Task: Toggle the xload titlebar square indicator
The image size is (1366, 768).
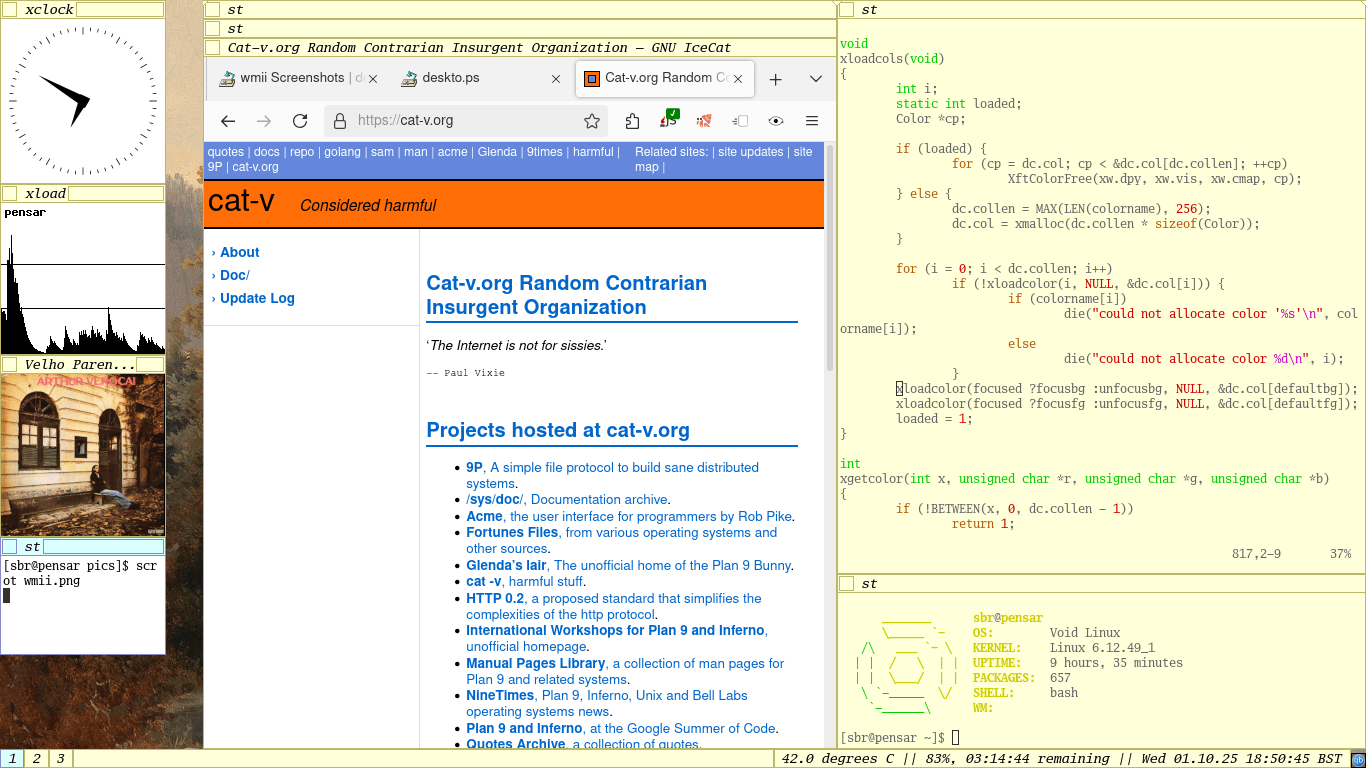Action: click(10, 194)
